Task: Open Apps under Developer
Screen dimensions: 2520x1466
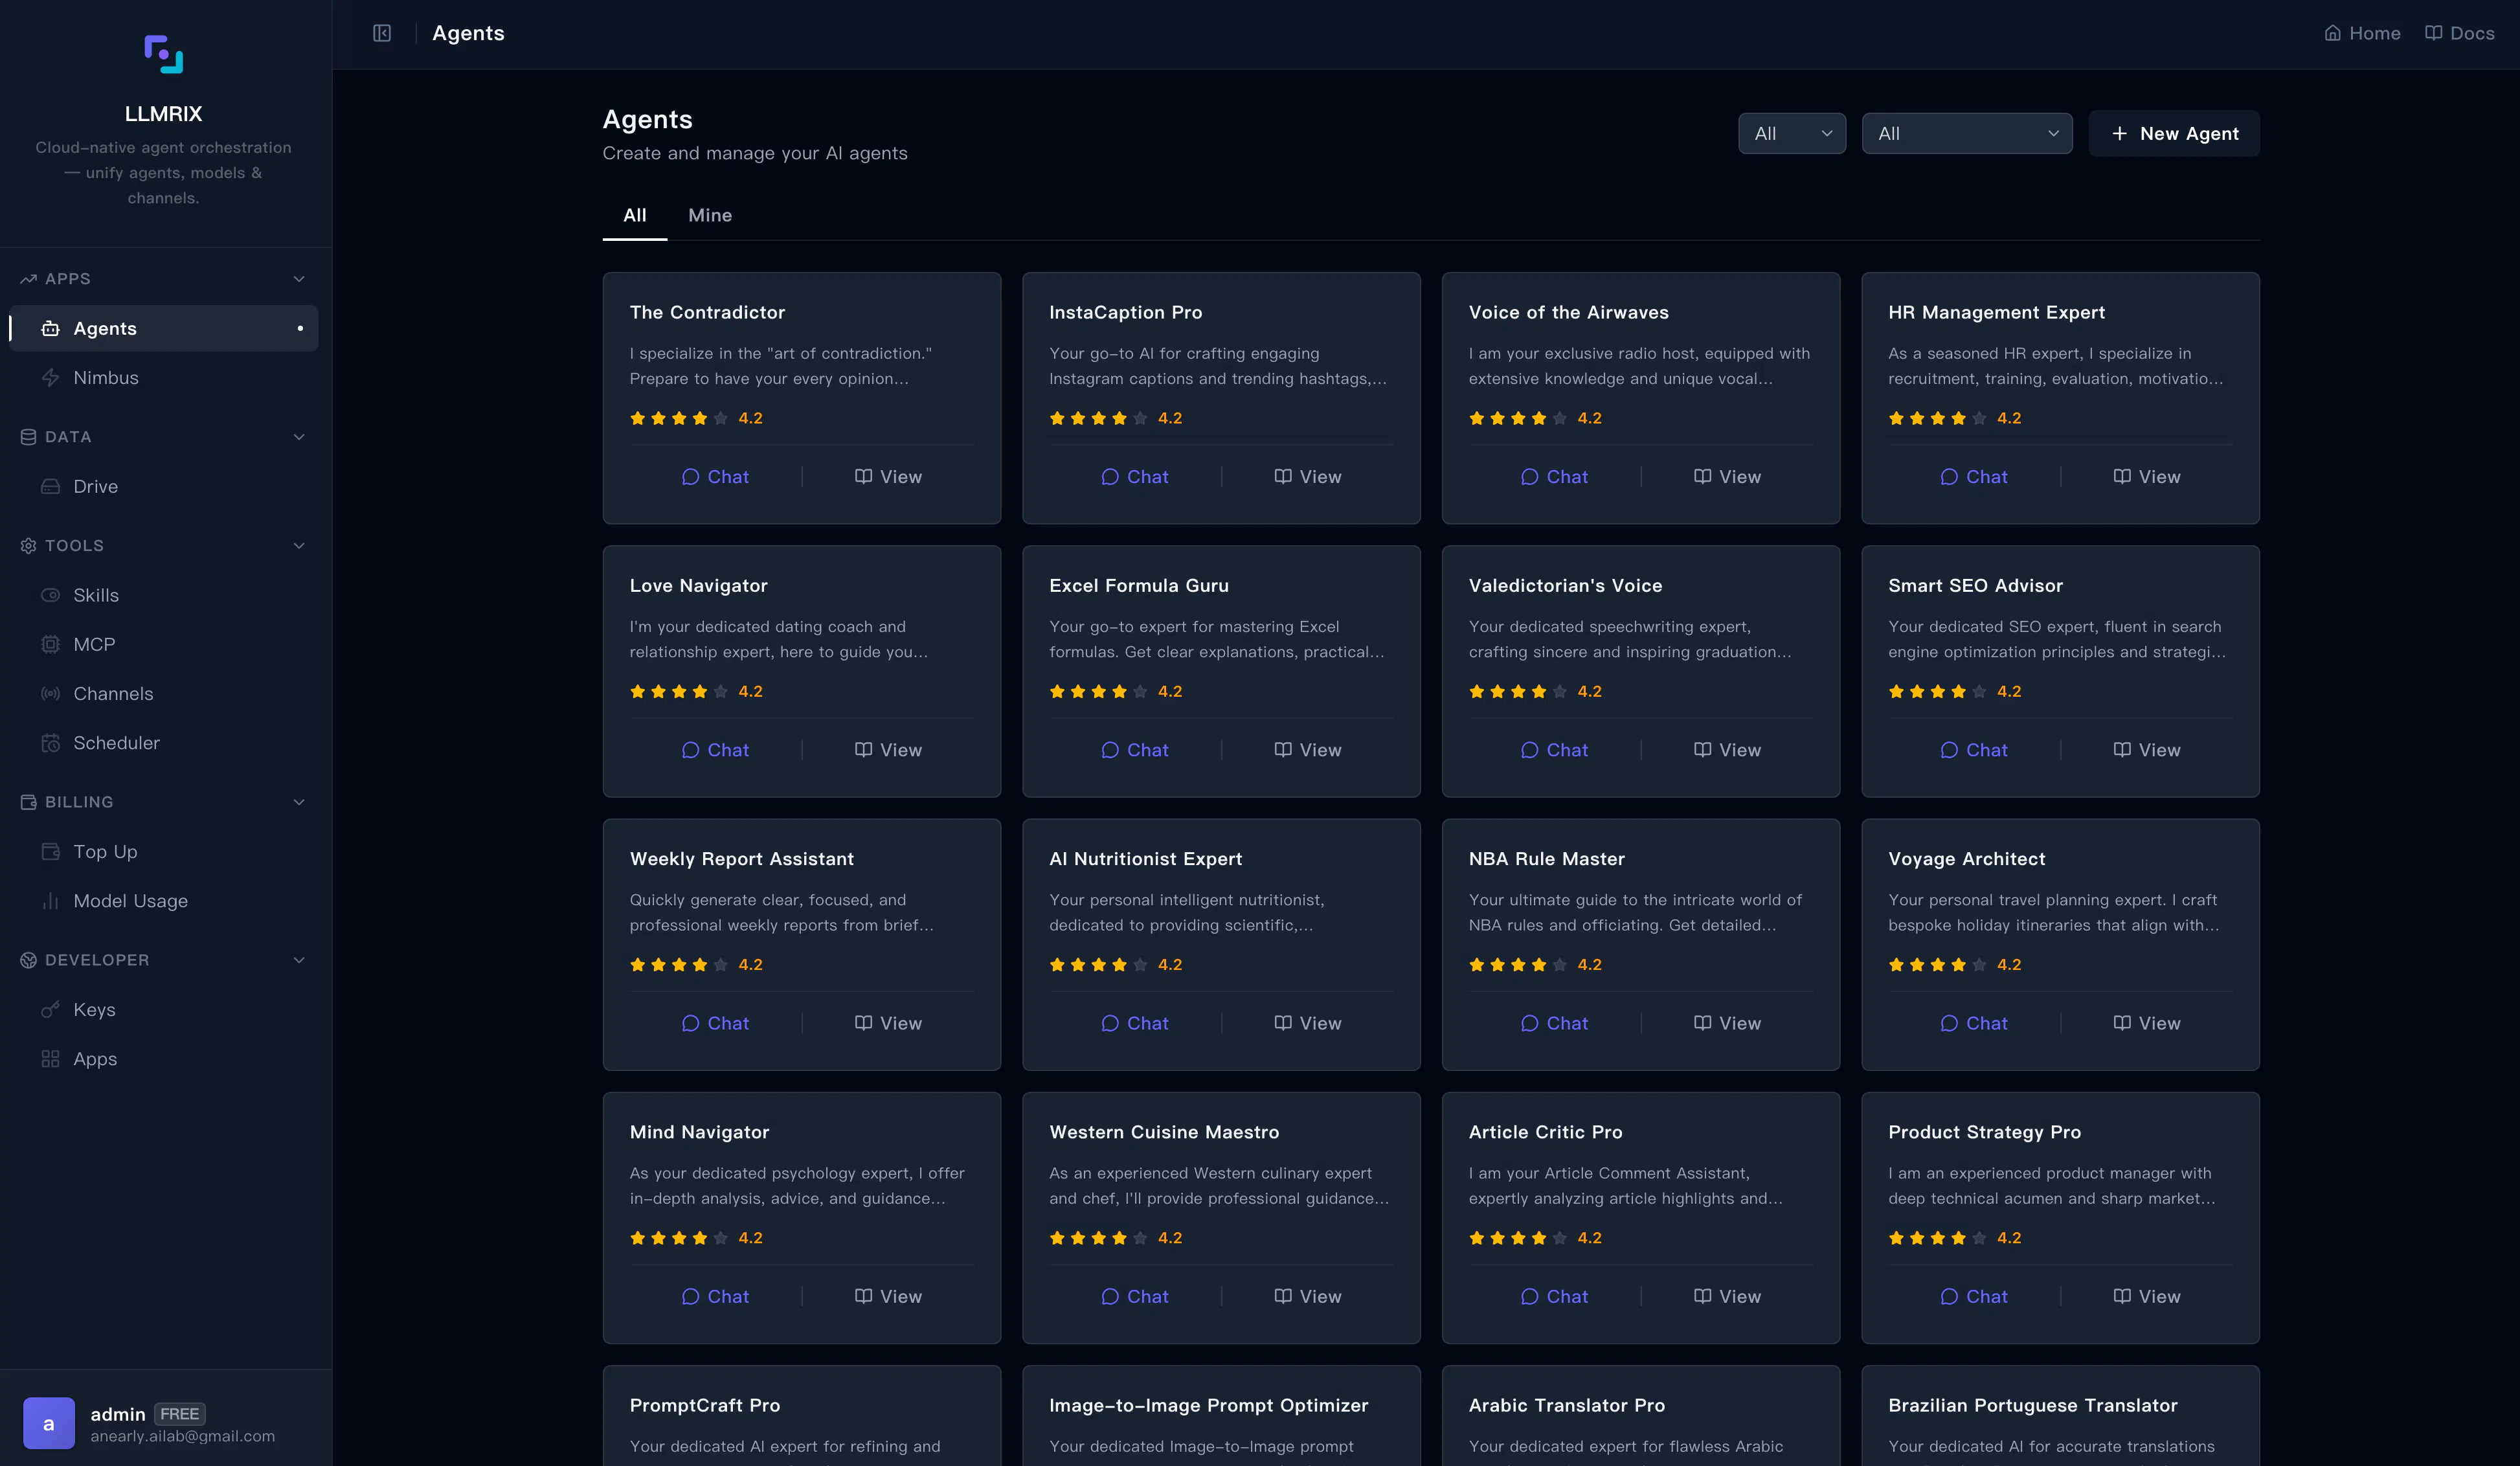Action: [x=164, y=1058]
